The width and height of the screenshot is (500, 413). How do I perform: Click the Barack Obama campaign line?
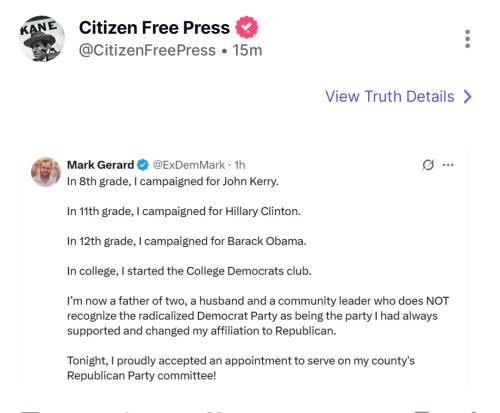point(187,241)
